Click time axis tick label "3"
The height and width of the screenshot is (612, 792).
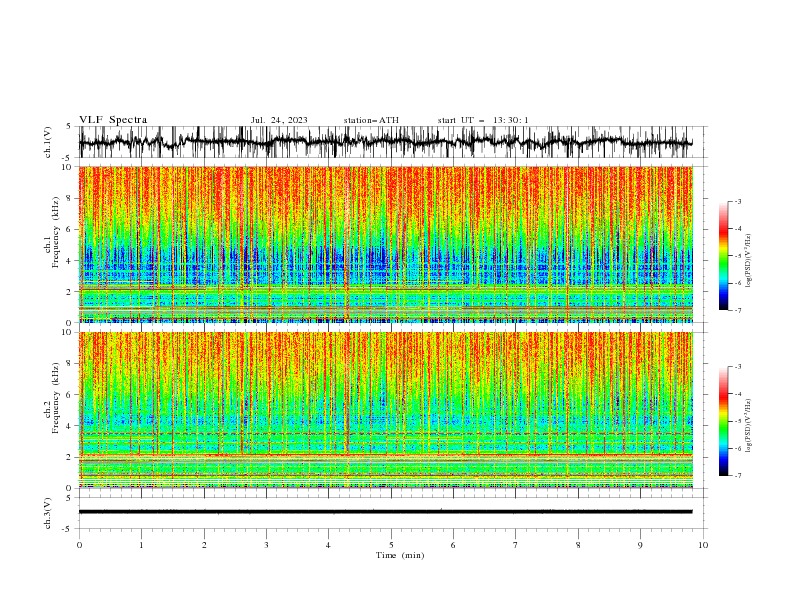pyautogui.click(x=266, y=545)
